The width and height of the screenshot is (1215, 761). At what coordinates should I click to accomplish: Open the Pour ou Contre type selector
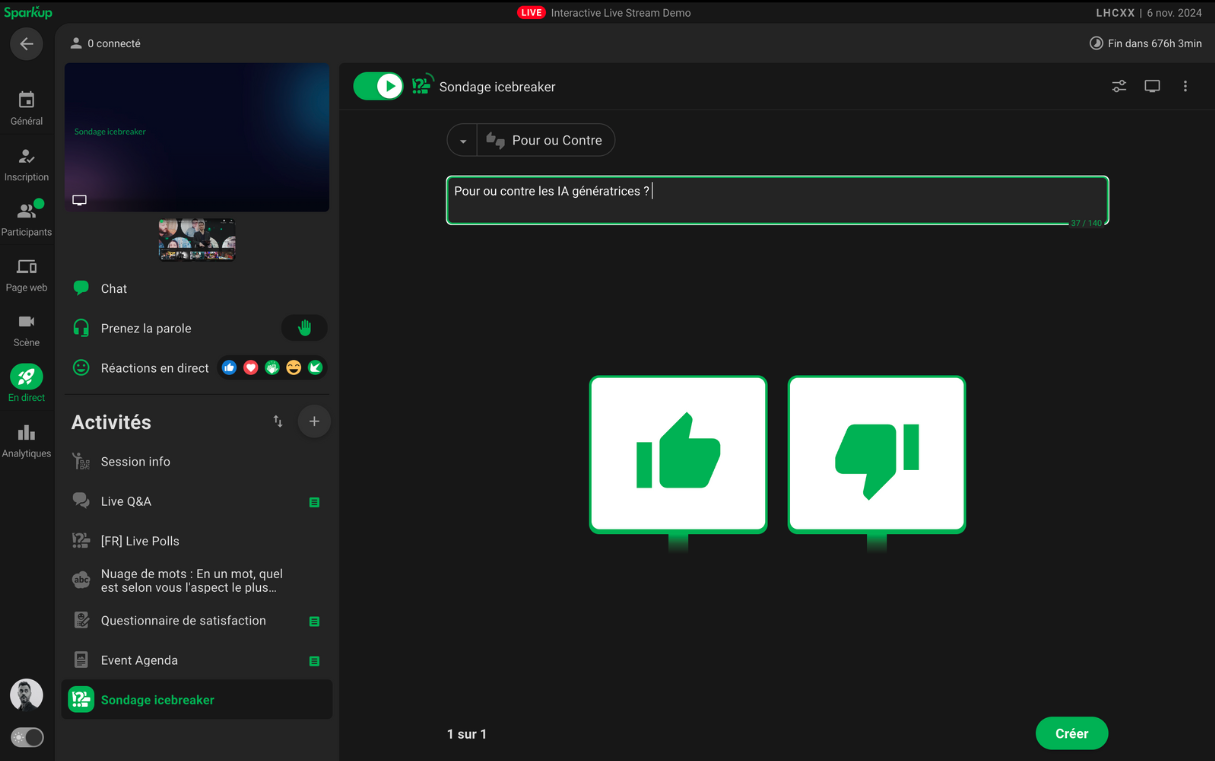click(x=546, y=141)
